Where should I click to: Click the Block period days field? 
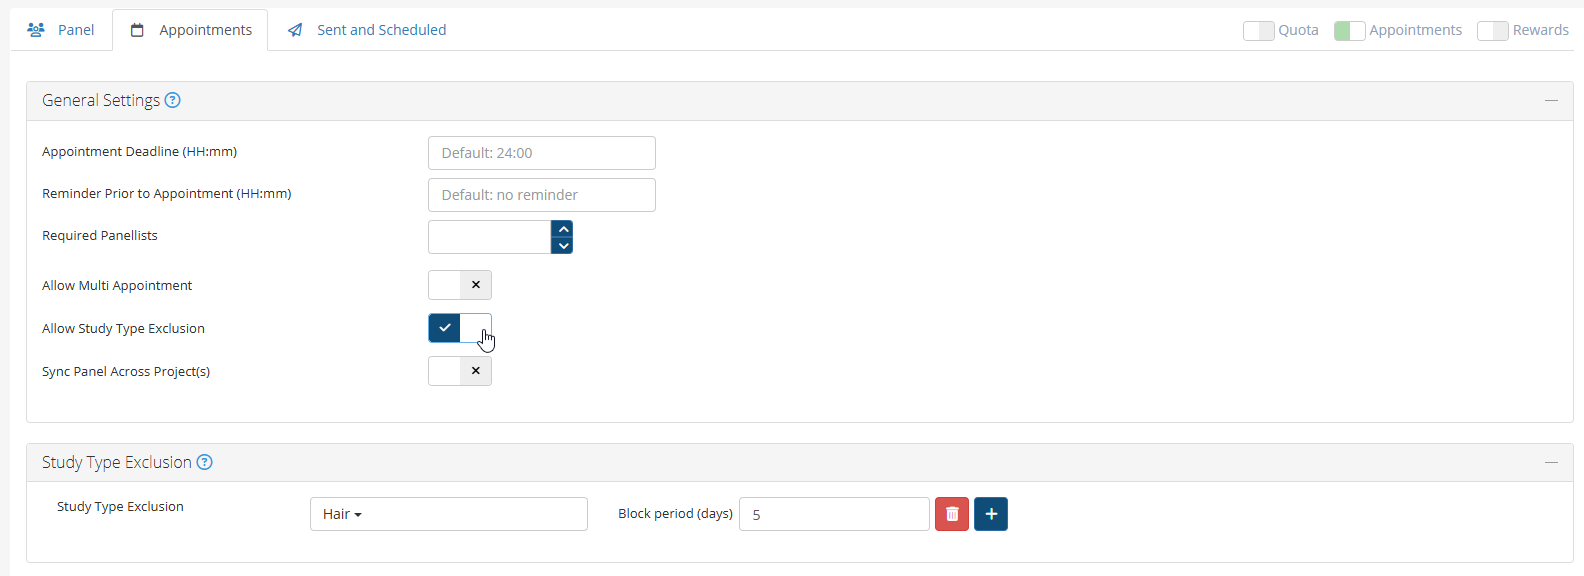[834, 514]
